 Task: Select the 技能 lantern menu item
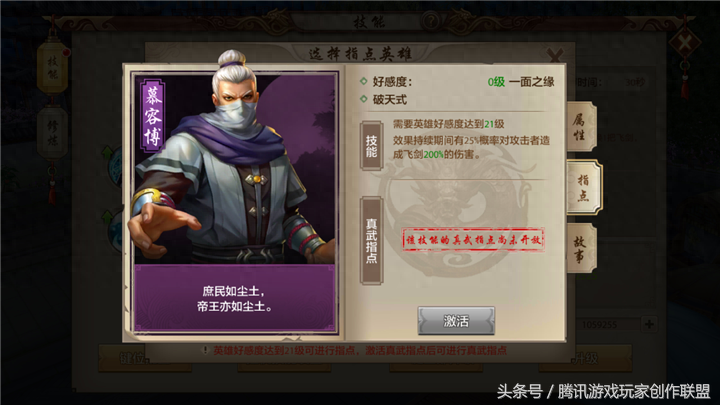click(x=53, y=68)
